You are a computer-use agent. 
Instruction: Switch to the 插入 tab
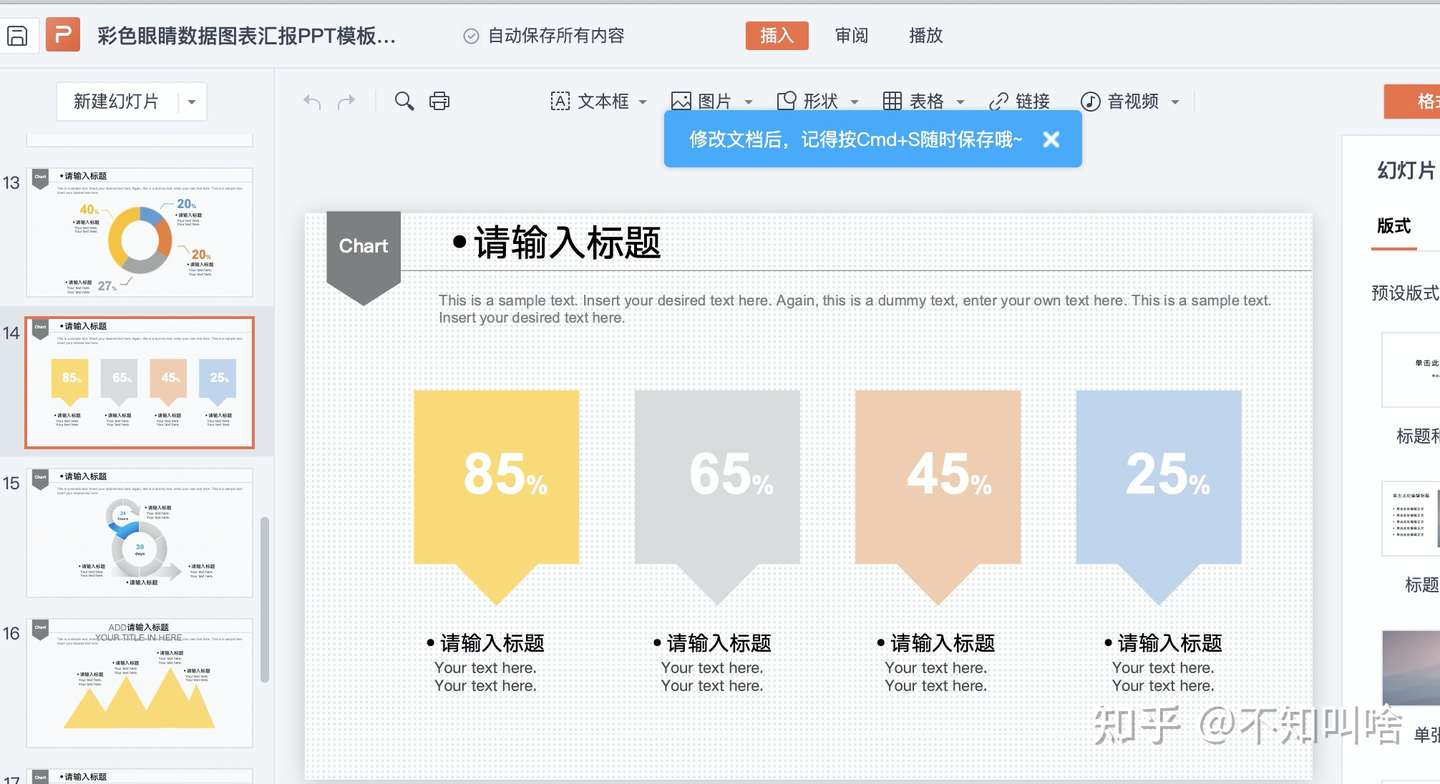pos(777,35)
